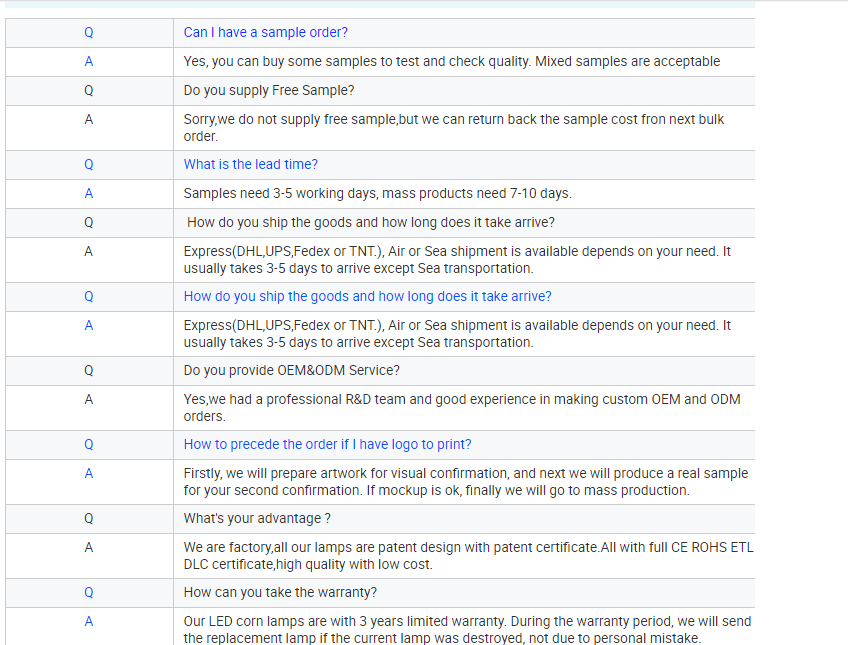Select the 'What's your advantage ?' question
The image size is (848, 645).
[257, 518]
